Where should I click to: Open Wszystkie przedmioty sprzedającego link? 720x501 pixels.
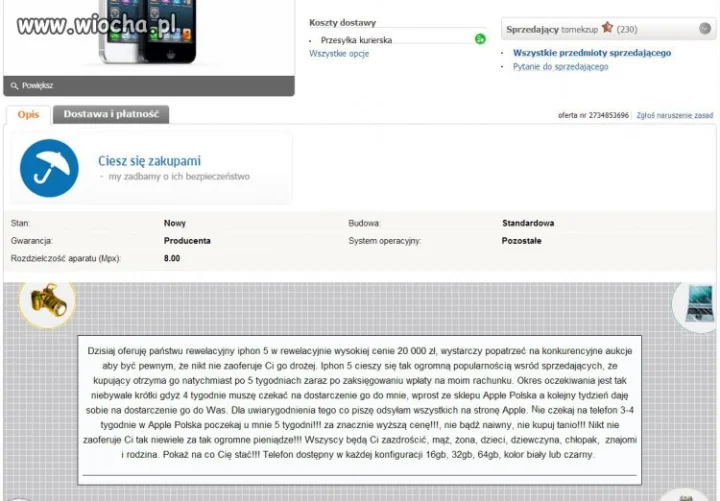592,53
